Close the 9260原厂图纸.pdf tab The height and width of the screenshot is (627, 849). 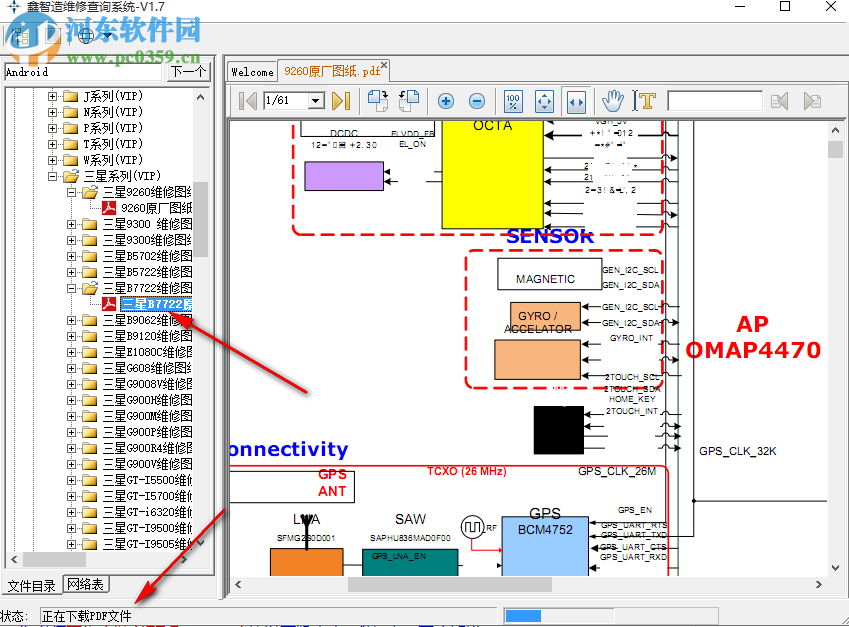pos(384,67)
